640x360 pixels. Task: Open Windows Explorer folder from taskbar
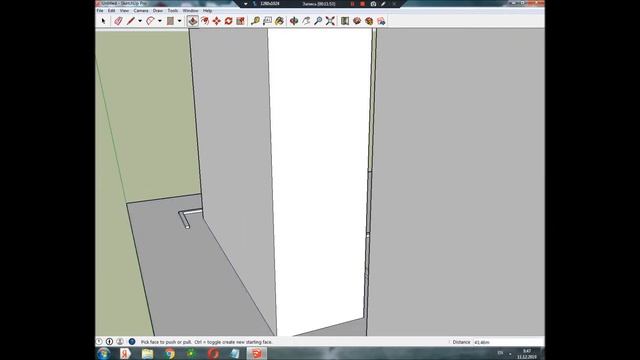[x=147, y=353]
